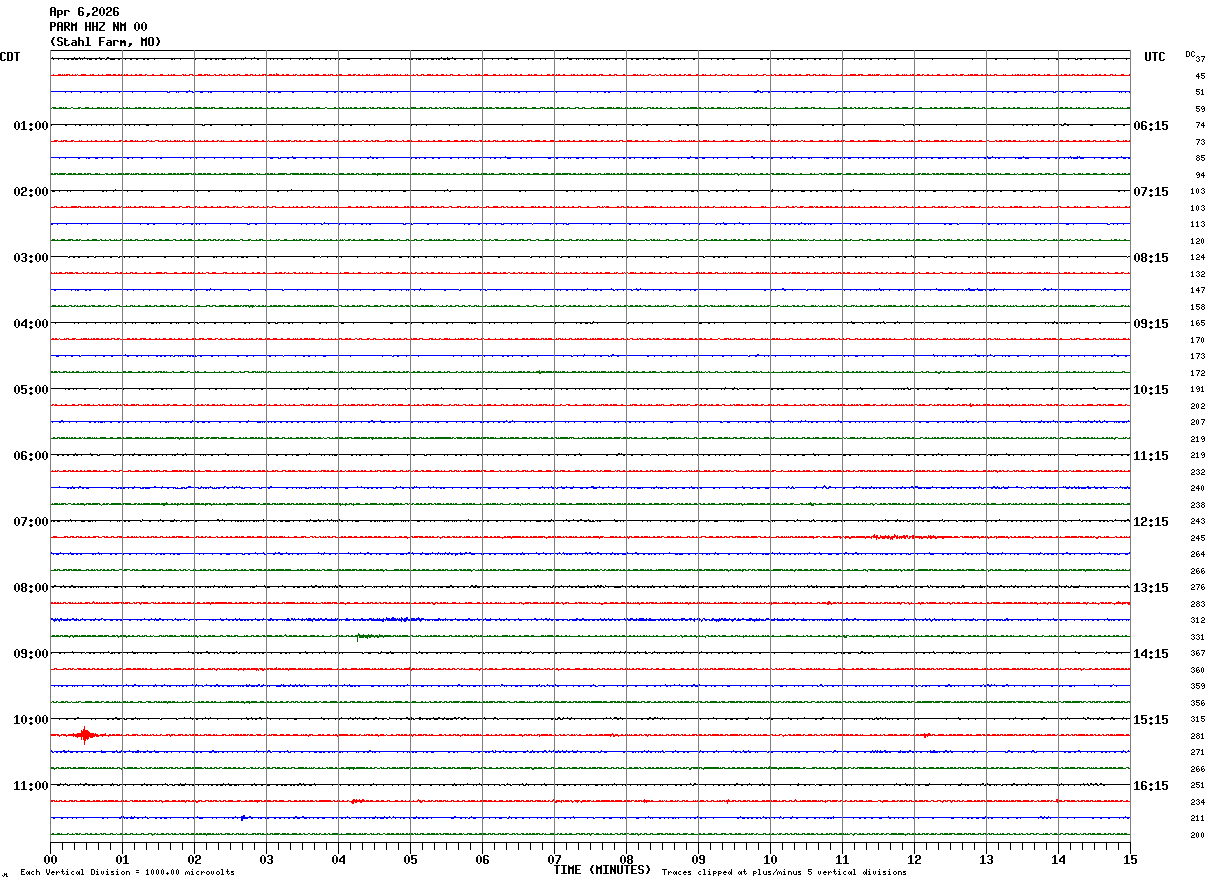Click the 10:15 UTC time label
Screen dimensions: 1210x886
(1151, 390)
